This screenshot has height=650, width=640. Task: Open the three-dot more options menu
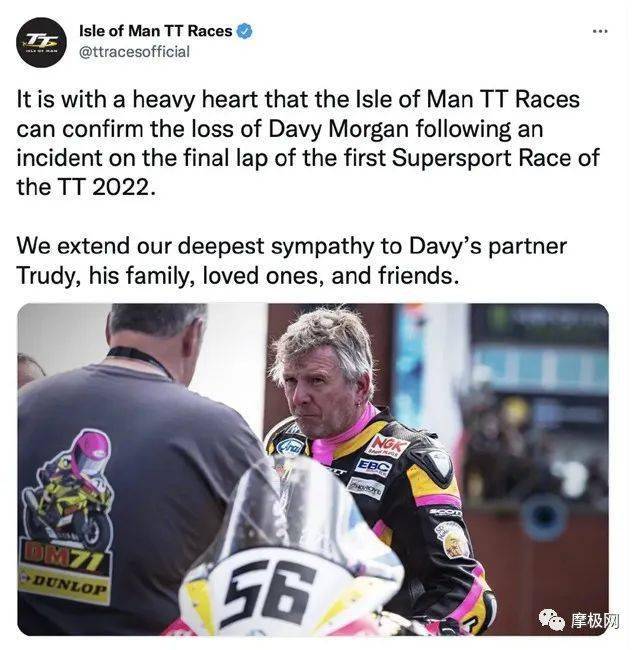pos(600,31)
